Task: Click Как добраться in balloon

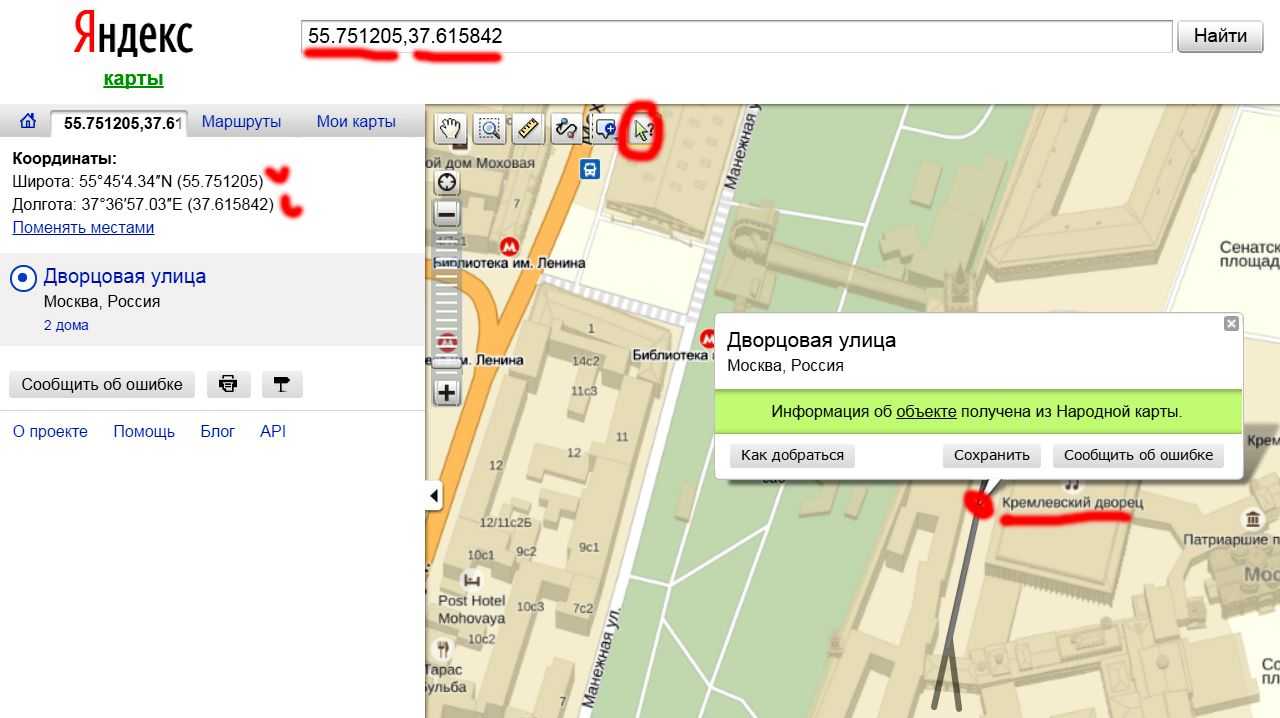Action: [x=792, y=455]
